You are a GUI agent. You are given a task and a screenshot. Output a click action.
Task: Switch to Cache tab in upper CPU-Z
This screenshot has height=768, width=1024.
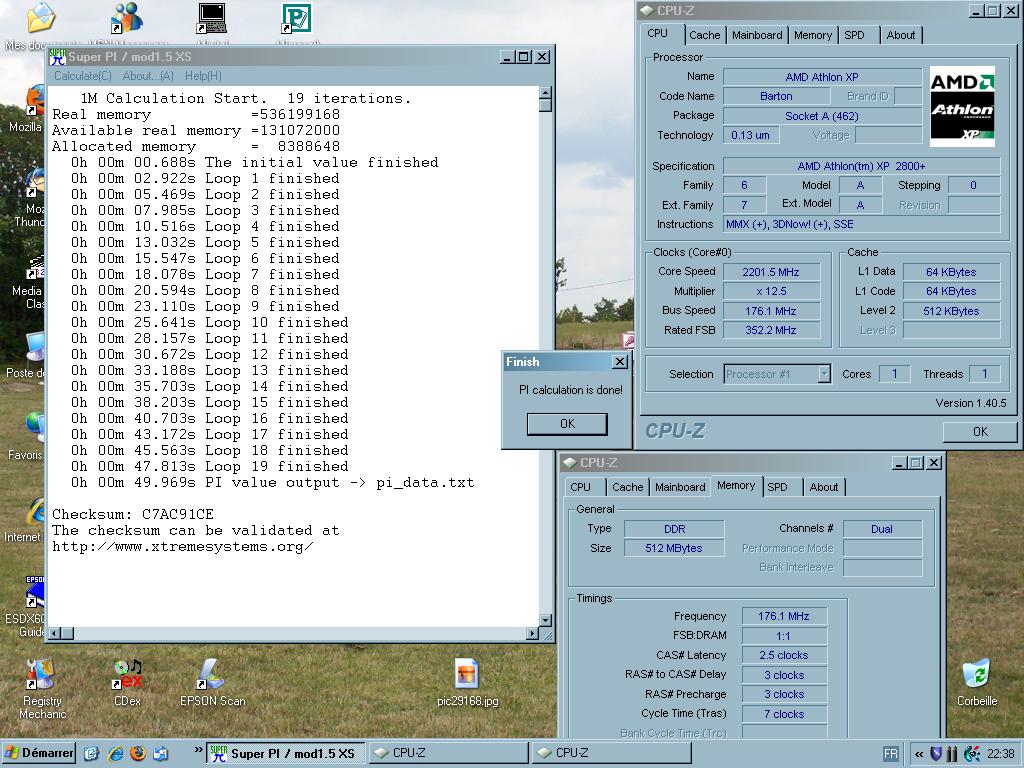click(704, 35)
